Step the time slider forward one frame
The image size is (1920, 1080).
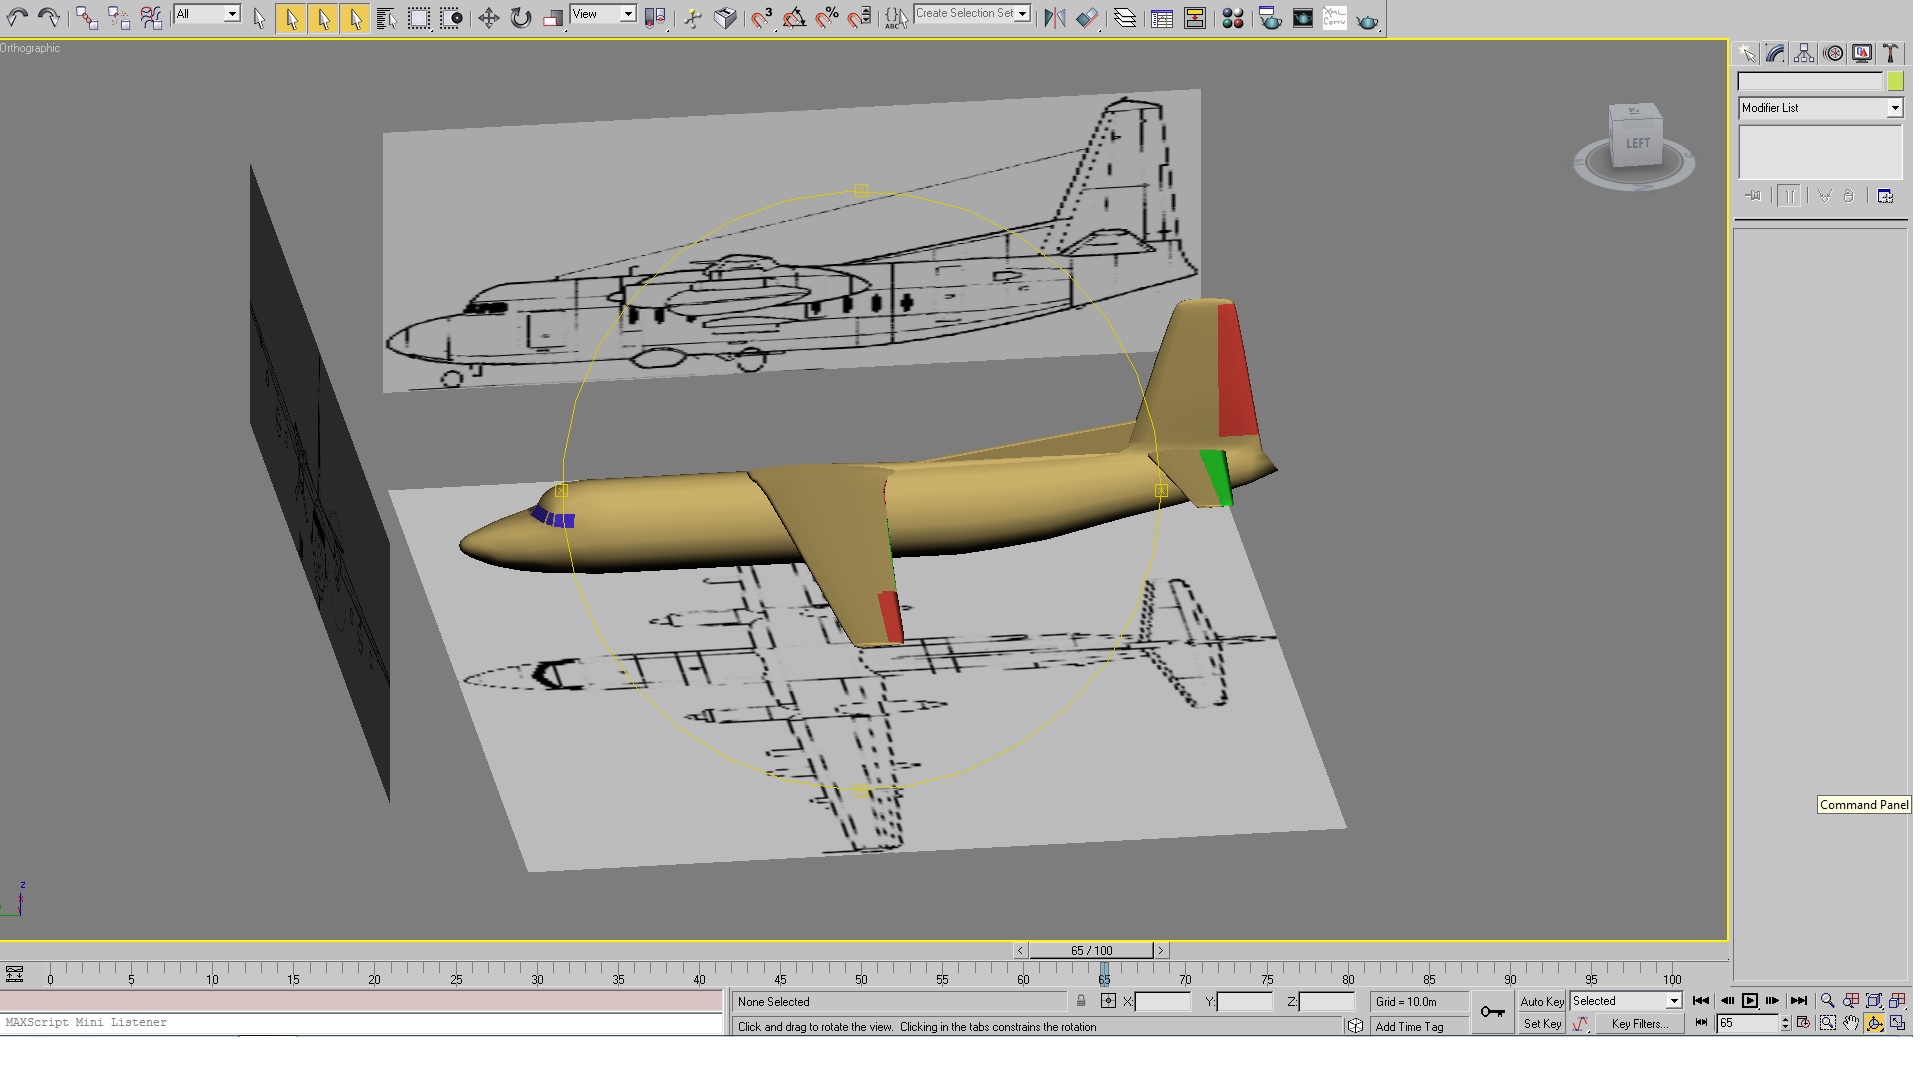pos(1161,950)
